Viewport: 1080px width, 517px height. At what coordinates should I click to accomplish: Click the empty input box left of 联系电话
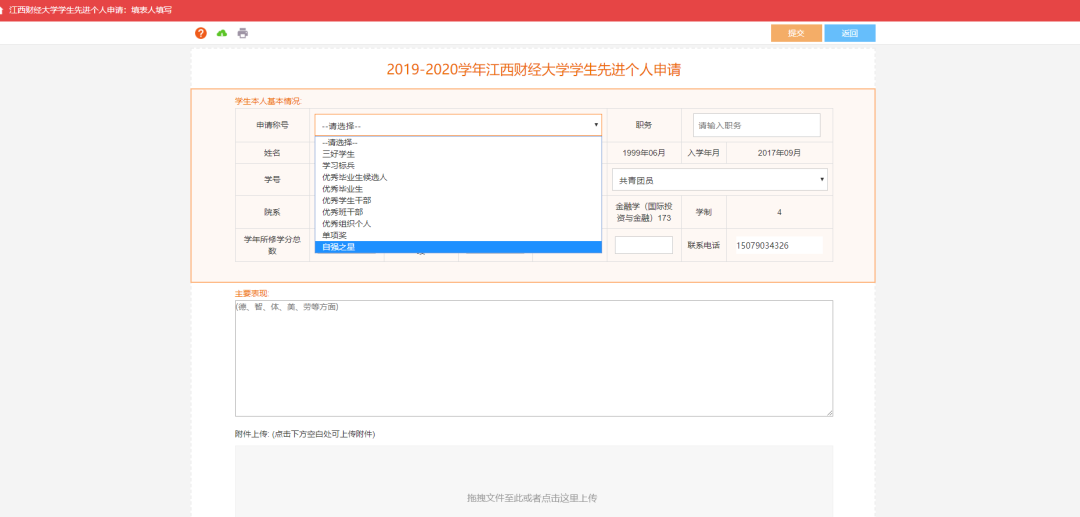click(643, 245)
